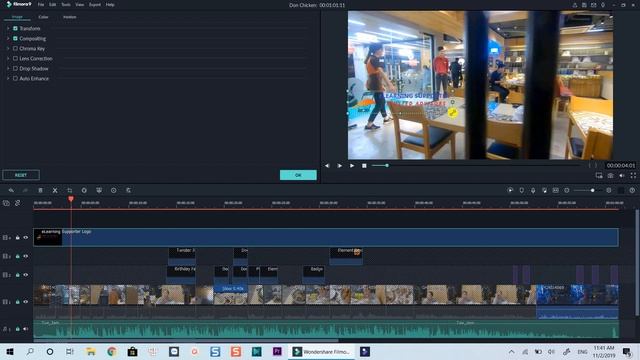The image size is (640, 360).
Task: Click the zoom-in timeline plus icon
Action: 609,190
